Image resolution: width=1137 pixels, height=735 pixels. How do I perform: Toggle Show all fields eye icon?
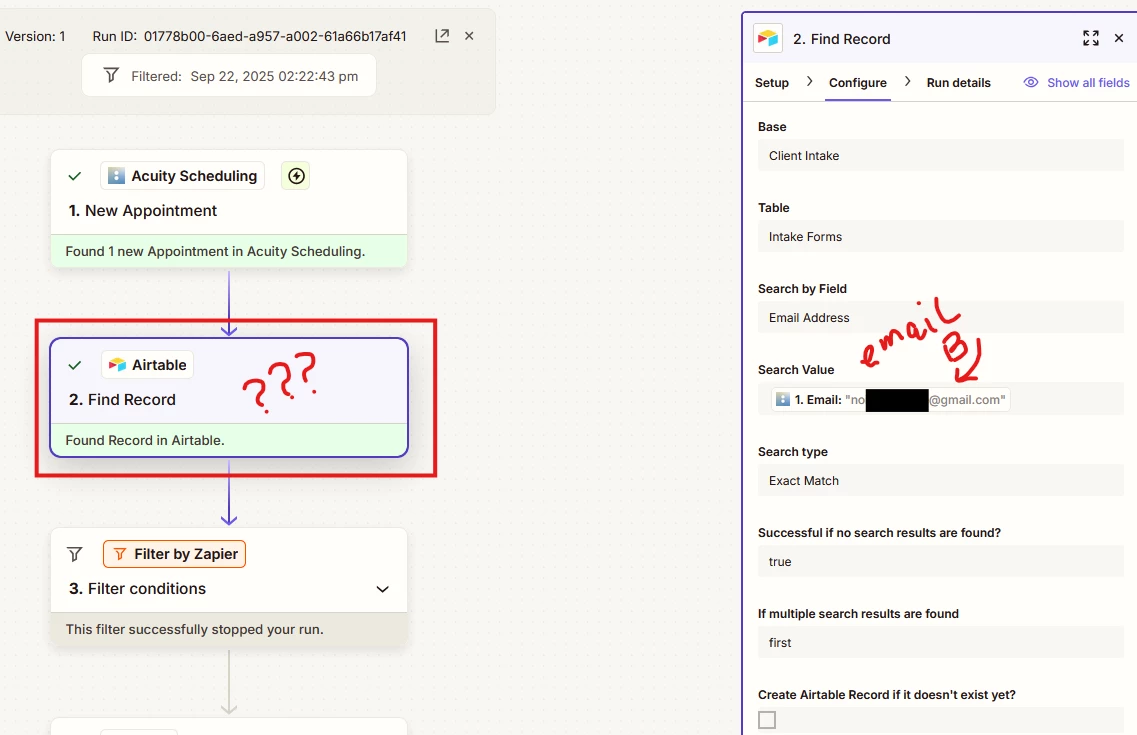(1030, 82)
